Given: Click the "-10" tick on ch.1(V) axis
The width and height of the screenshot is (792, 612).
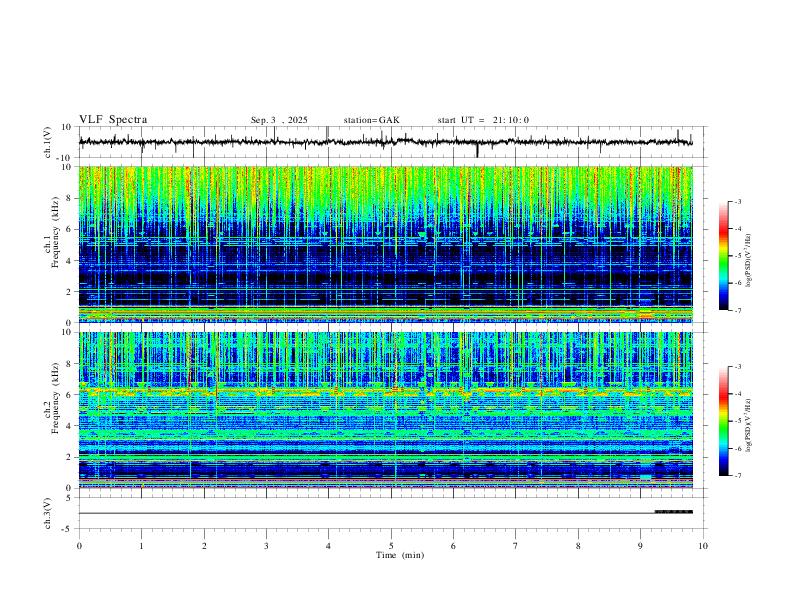Looking at the screenshot, I should coord(66,158).
